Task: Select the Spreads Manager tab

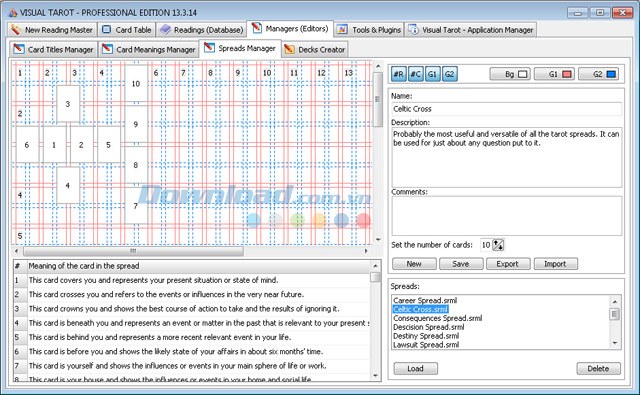Action: point(240,48)
